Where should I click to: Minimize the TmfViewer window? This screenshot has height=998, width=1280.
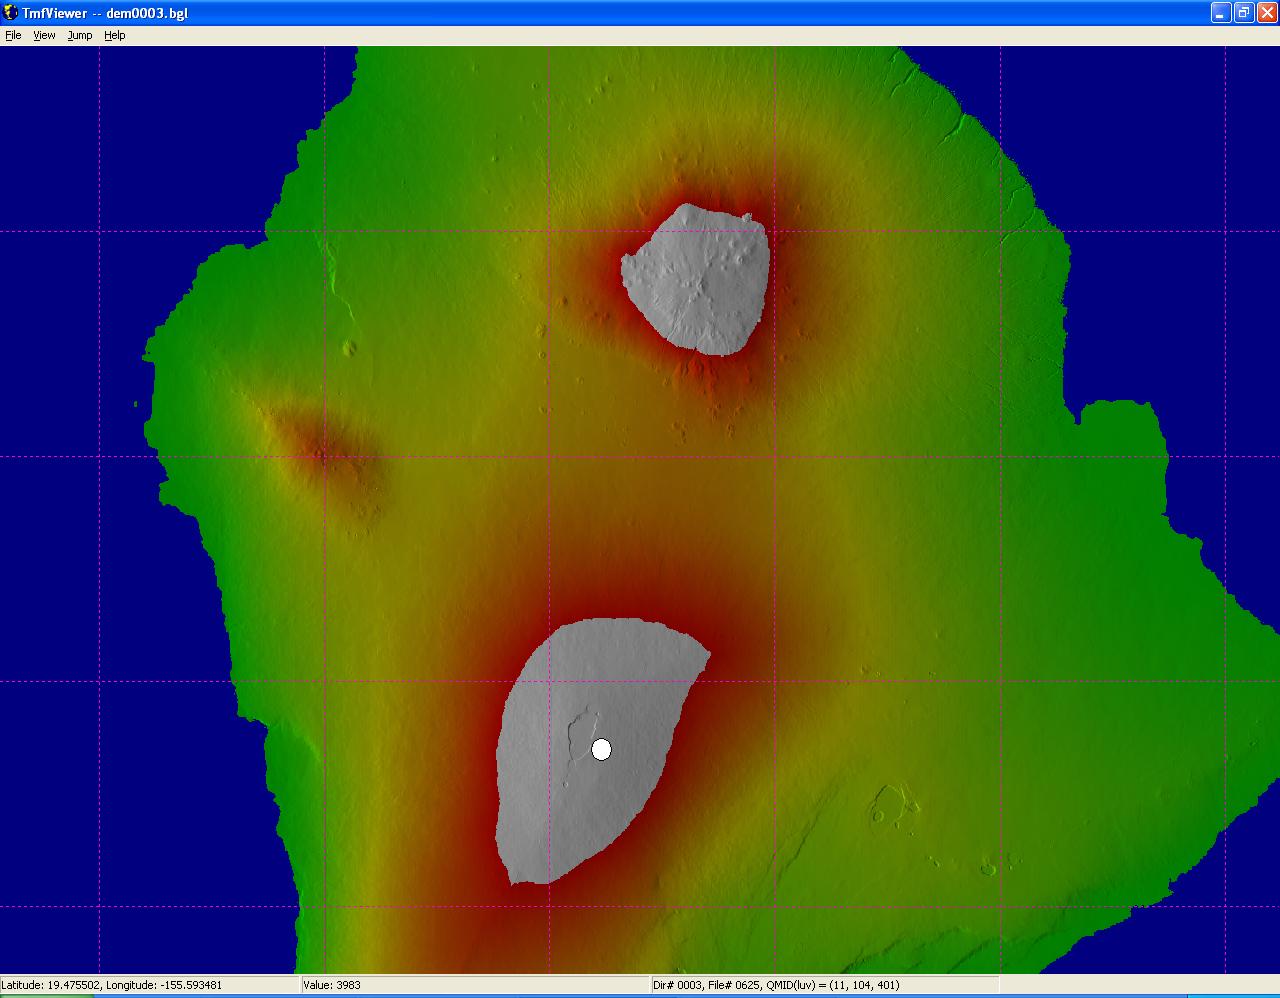[1221, 13]
